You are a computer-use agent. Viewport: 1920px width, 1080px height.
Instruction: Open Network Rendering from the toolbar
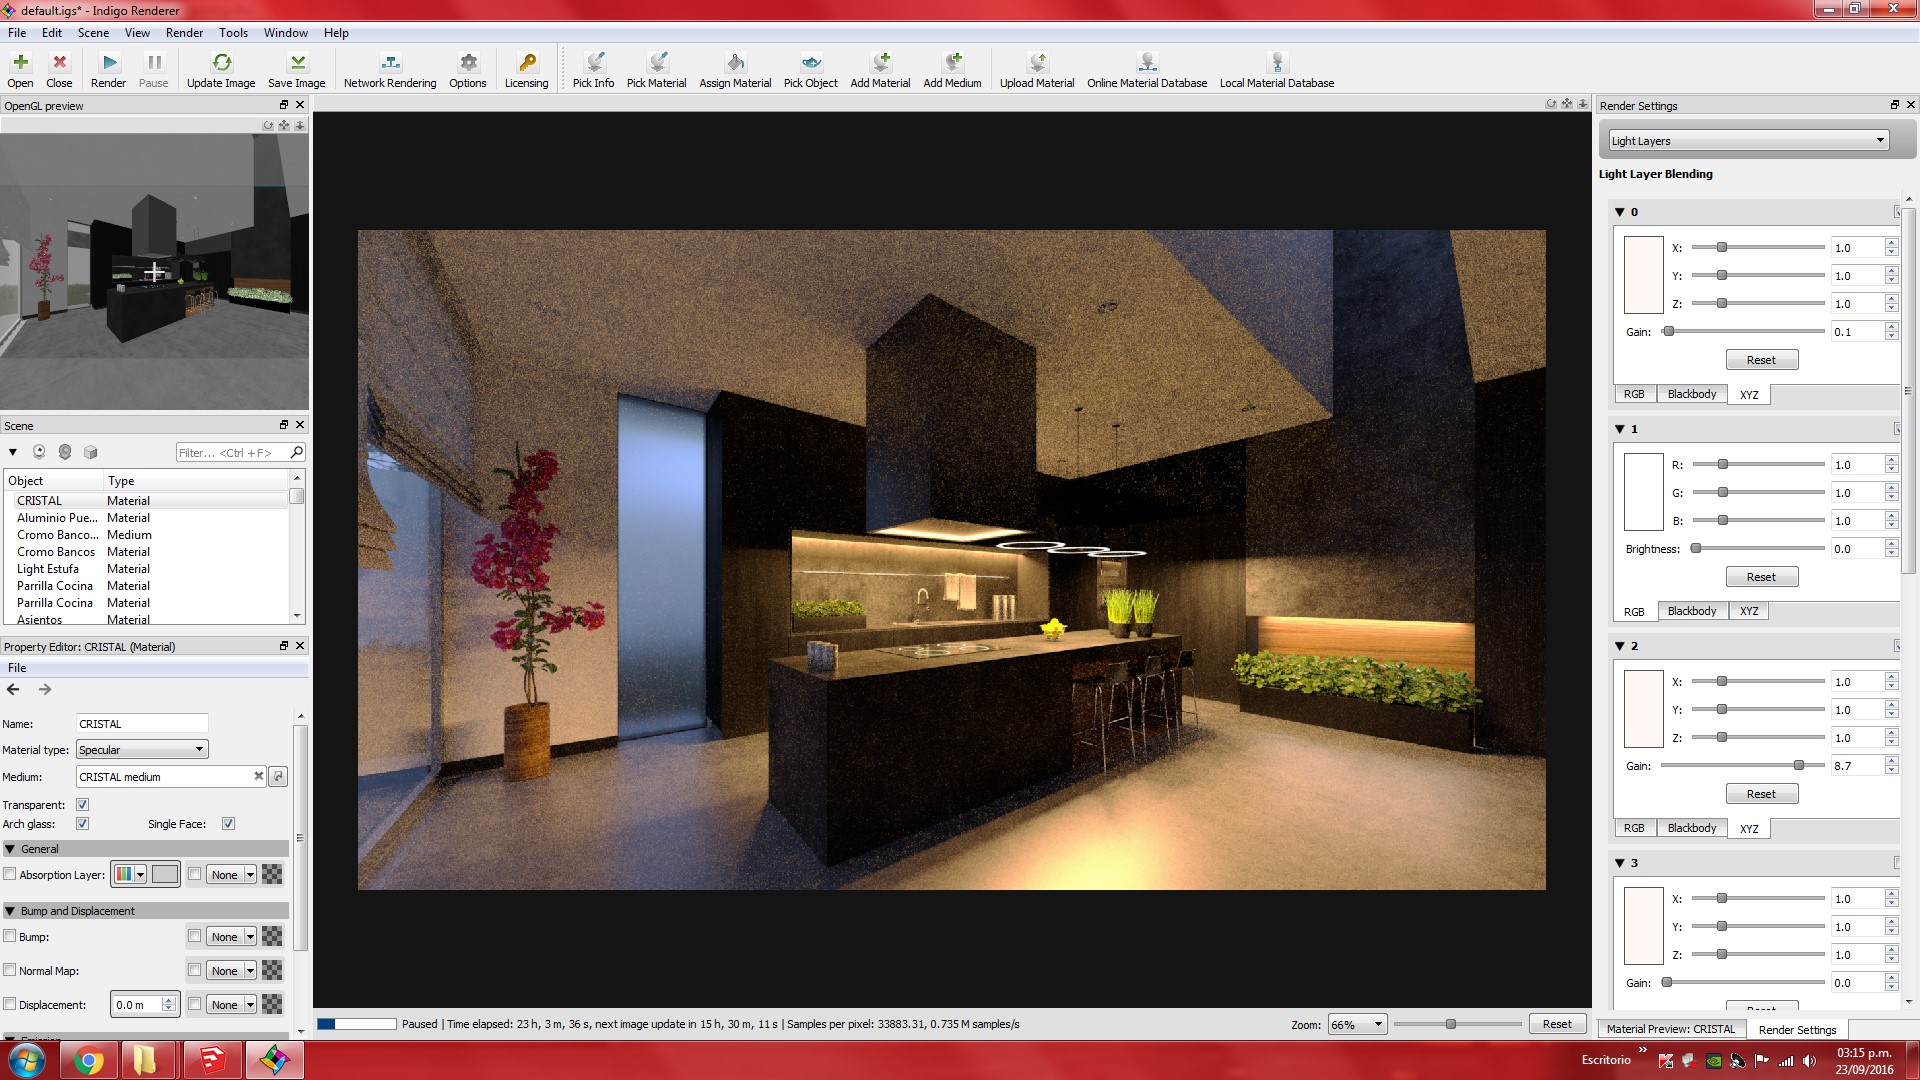coord(390,70)
